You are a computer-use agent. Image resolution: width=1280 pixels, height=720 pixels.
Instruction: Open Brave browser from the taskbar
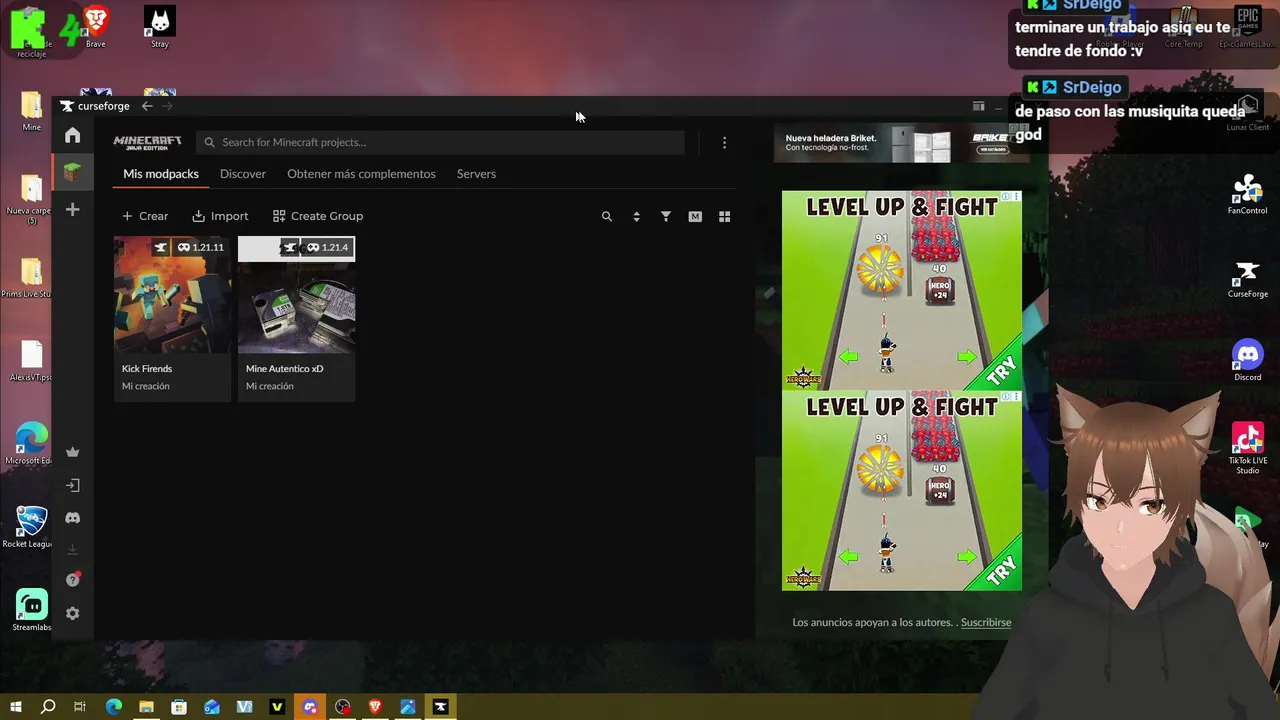tap(375, 707)
